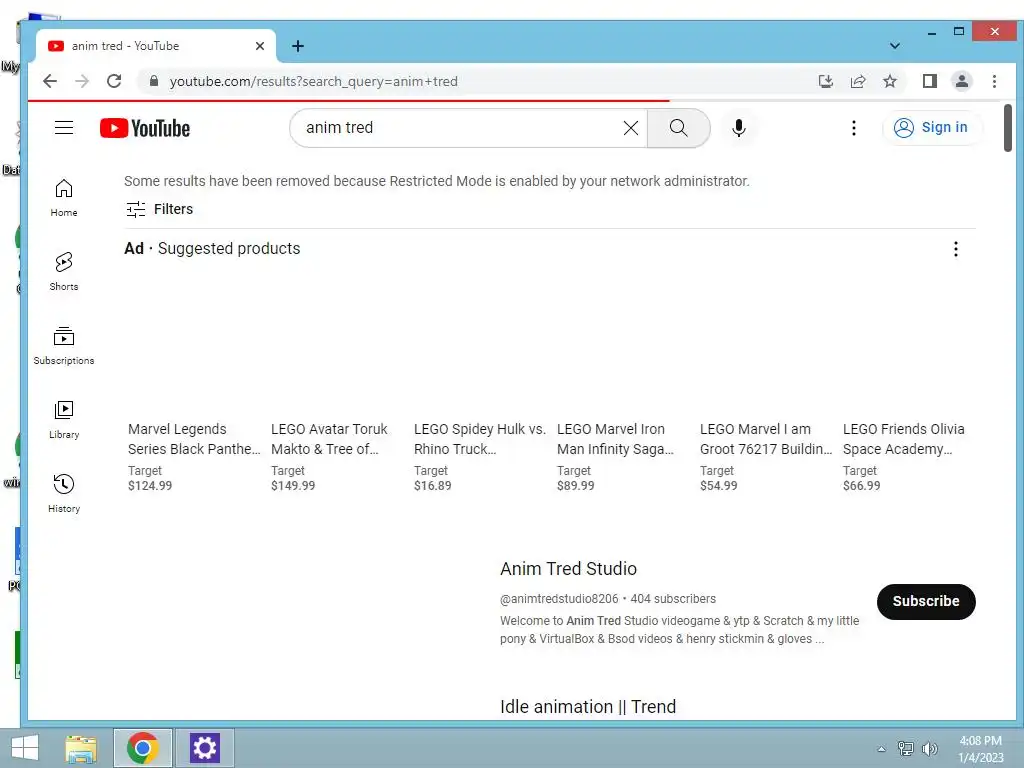Viewport: 1024px width, 768px height.
Task: Start voice search with microphone icon
Action: [x=739, y=128]
